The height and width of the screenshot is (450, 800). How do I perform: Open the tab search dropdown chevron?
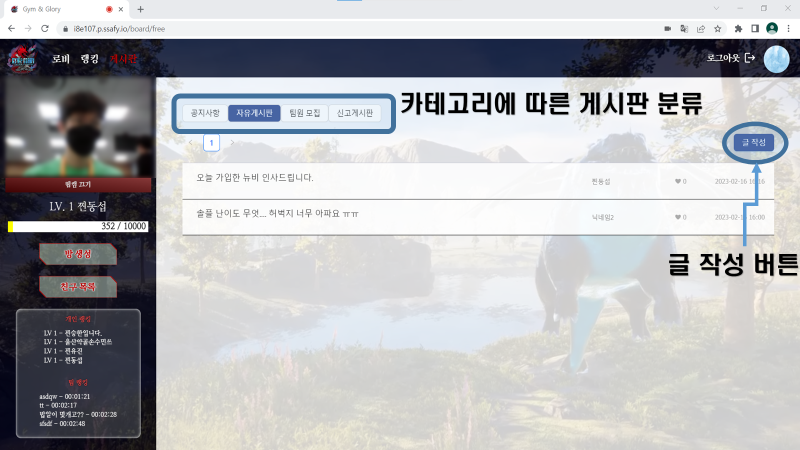point(716,8)
